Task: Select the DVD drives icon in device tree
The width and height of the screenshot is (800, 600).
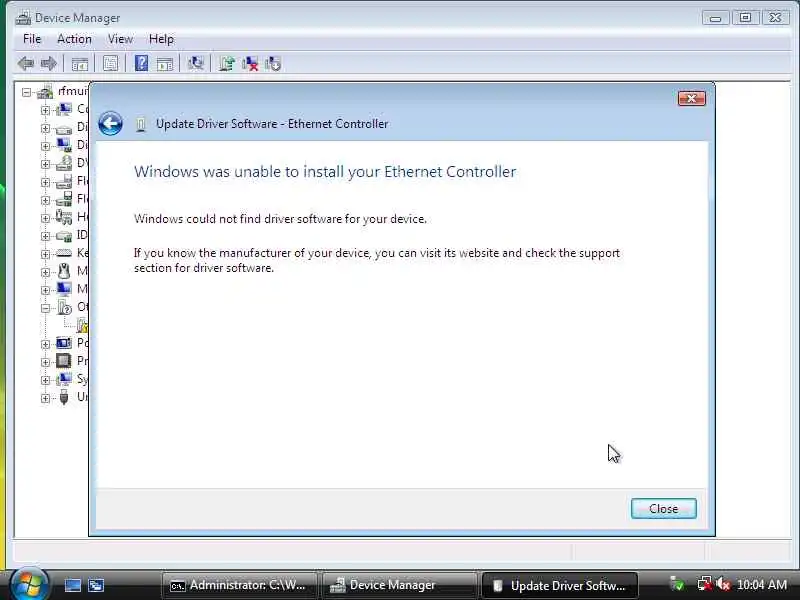Action: click(x=64, y=163)
